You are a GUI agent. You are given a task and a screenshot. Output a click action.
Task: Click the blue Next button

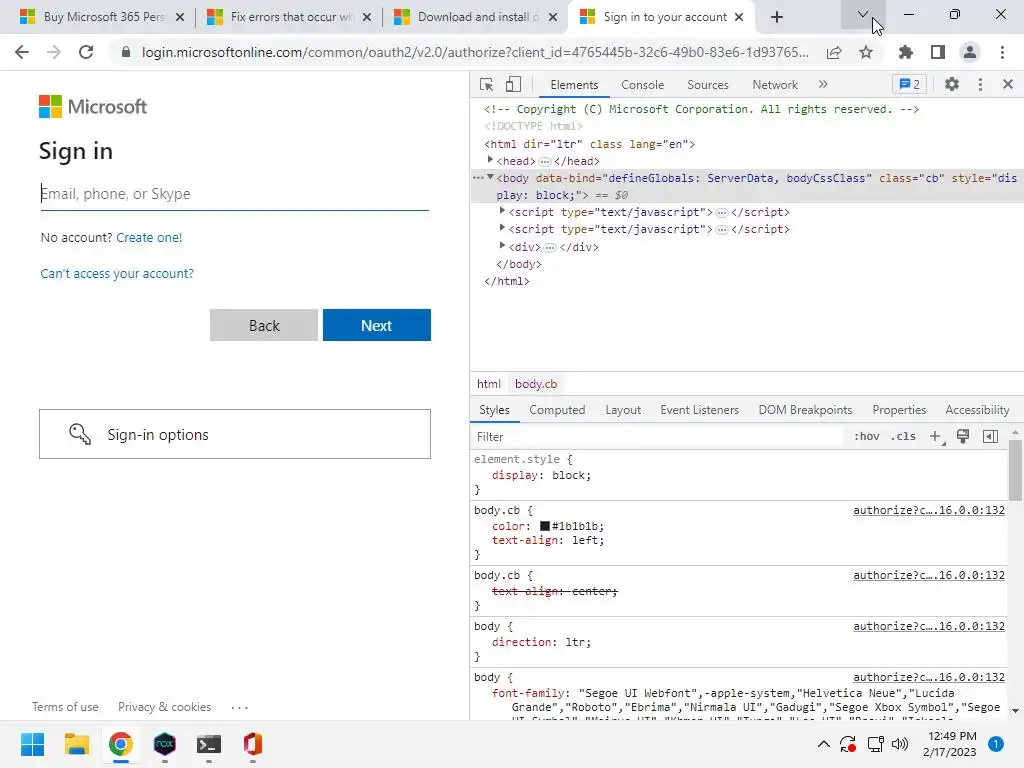pos(377,325)
